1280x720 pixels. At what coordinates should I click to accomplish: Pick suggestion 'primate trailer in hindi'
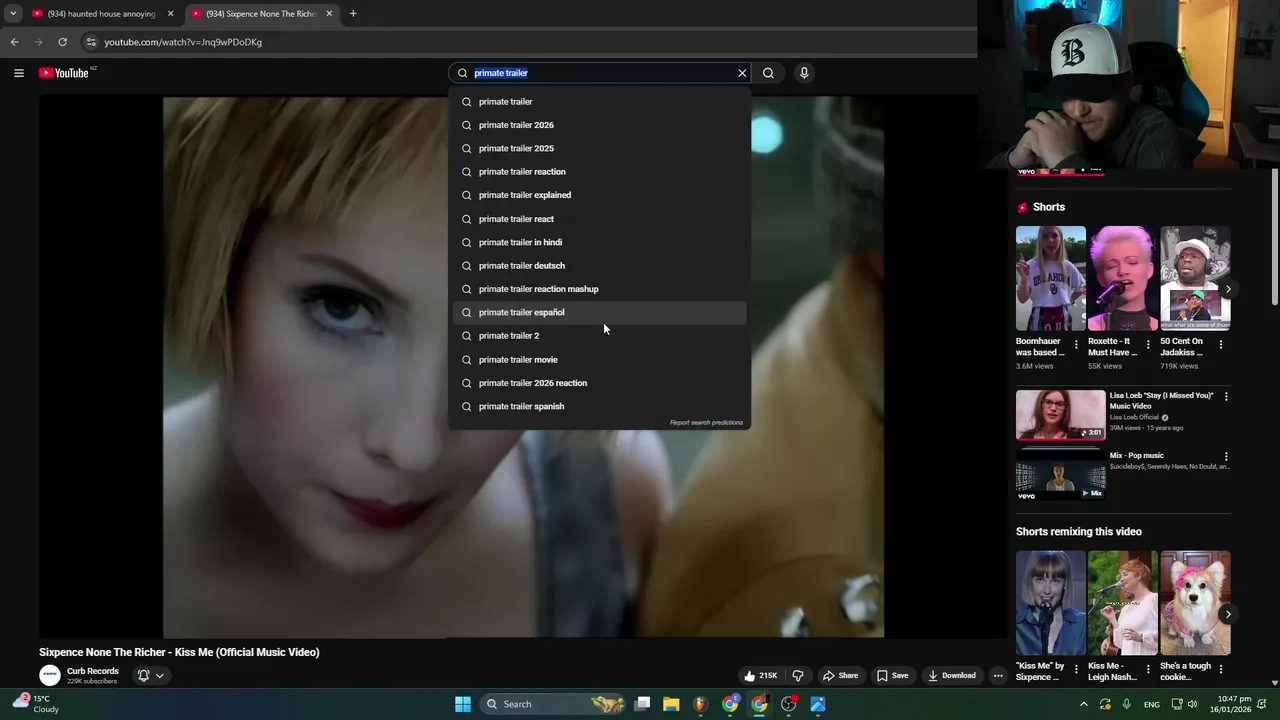599,242
